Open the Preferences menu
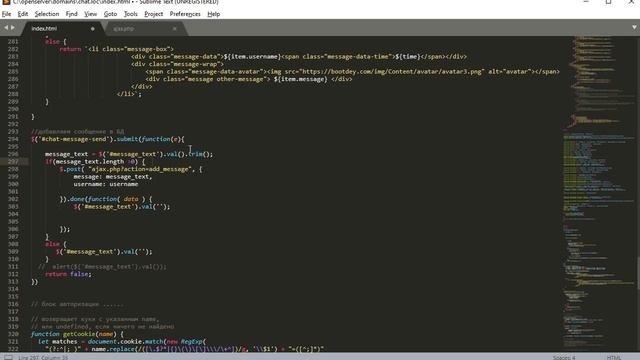 point(185,14)
